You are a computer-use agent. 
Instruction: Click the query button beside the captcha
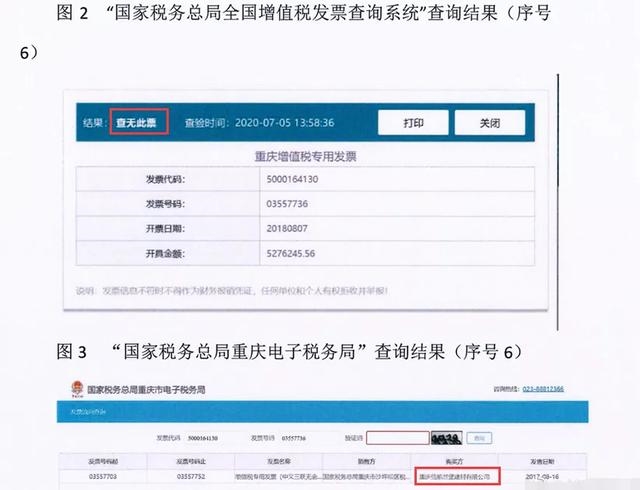click(480, 438)
